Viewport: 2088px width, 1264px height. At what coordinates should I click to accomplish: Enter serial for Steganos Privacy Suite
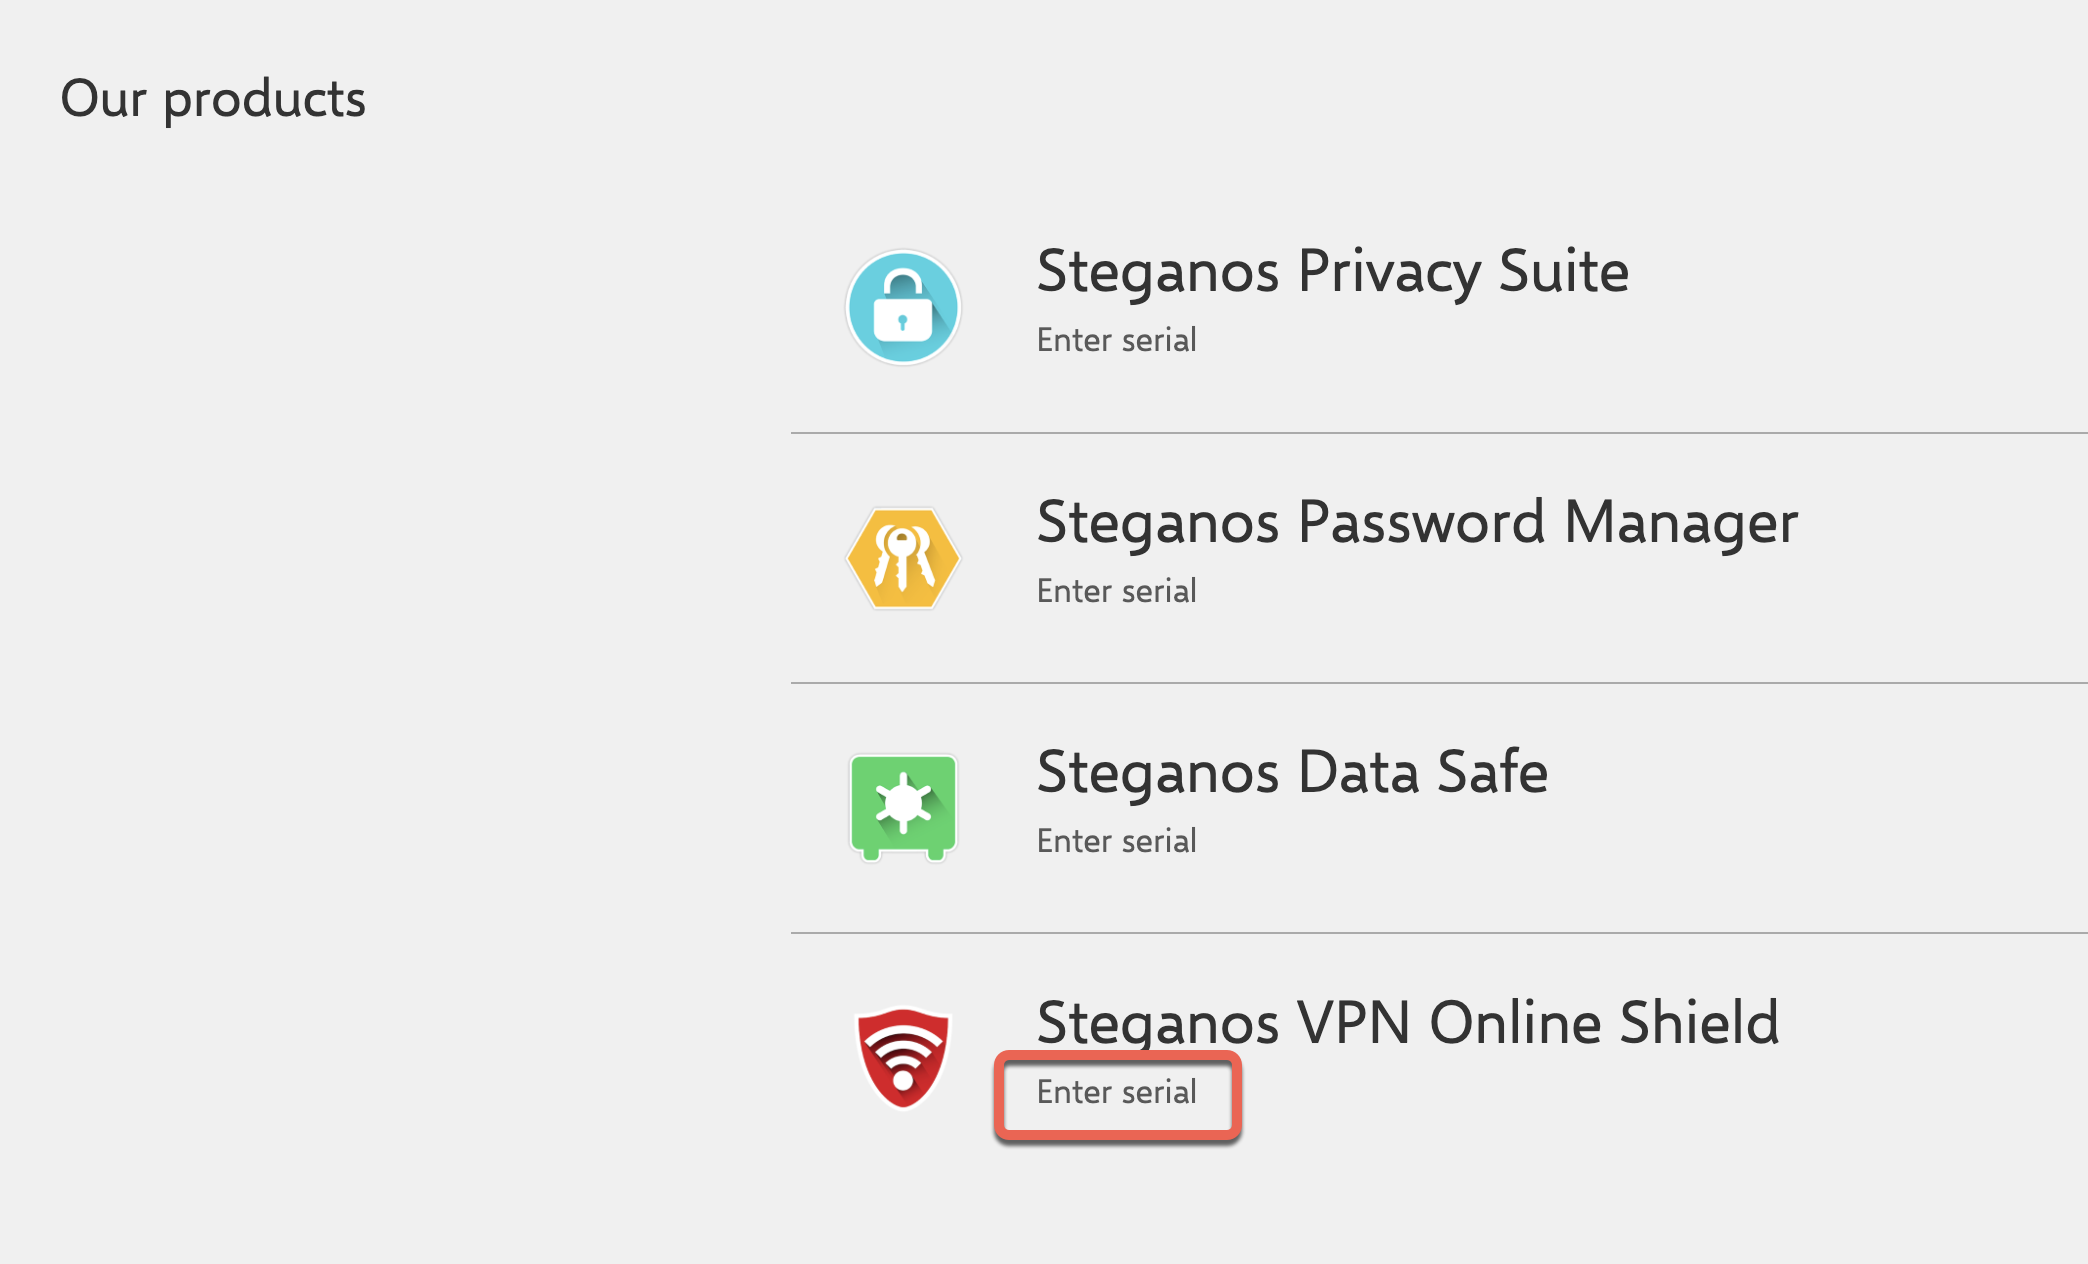1116,340
